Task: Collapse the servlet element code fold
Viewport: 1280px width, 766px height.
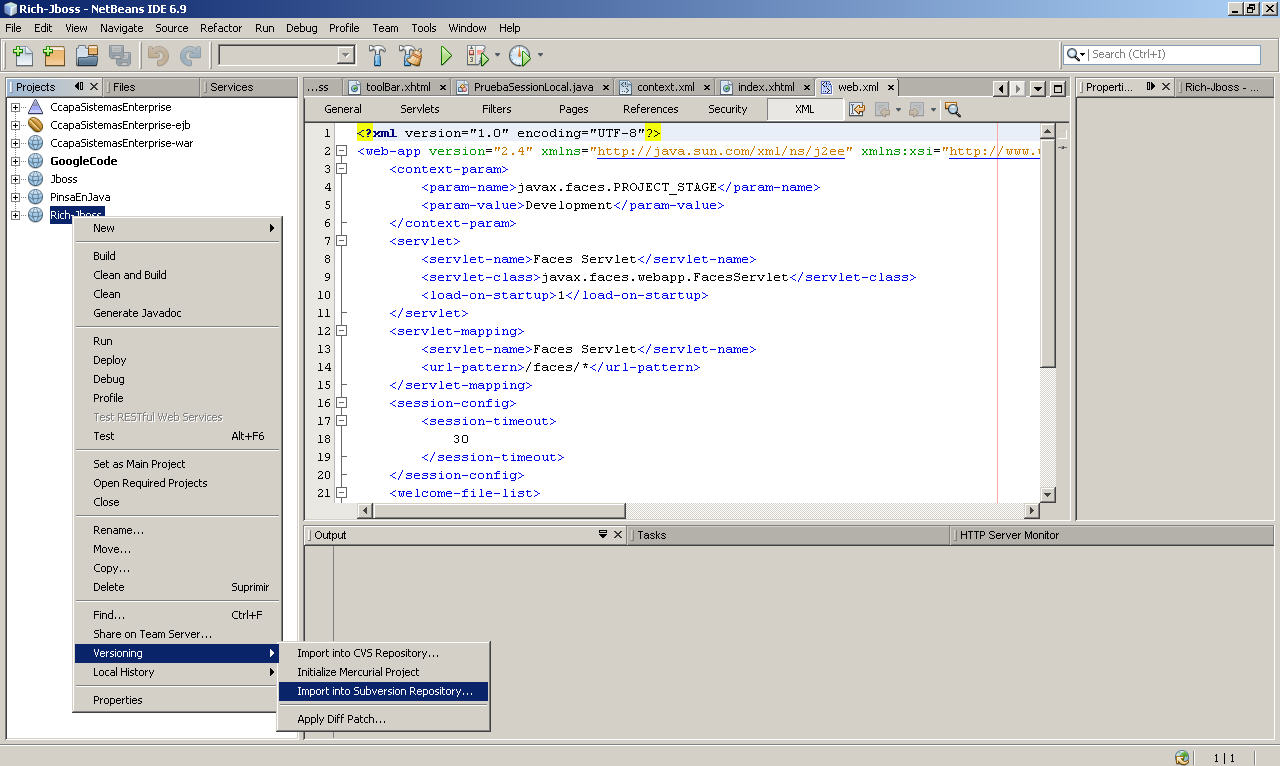Action: pyautogui.click(x=342, y=240)
